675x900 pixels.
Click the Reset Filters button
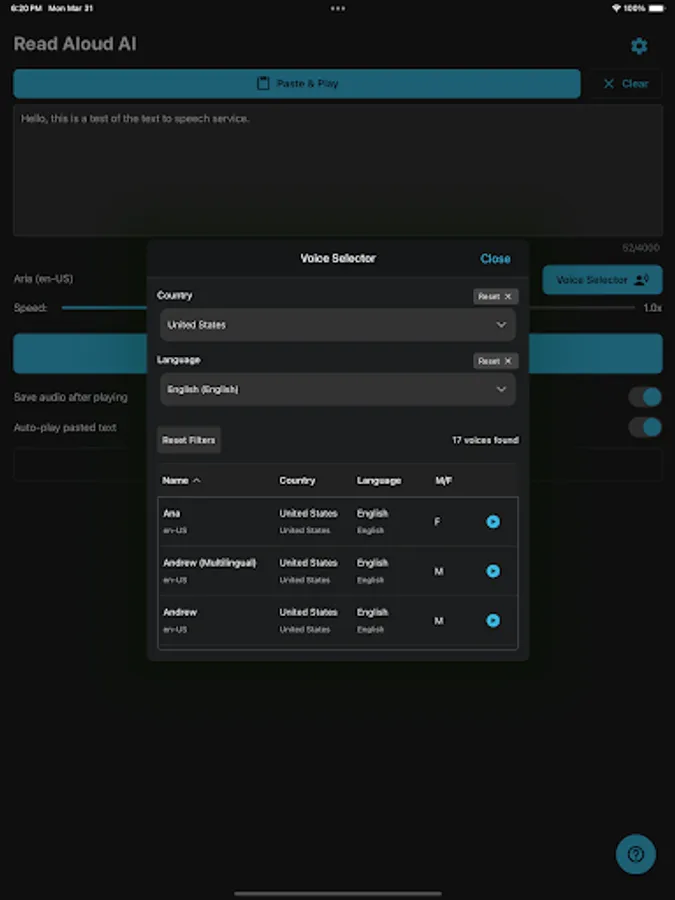[x=188, y=440]
